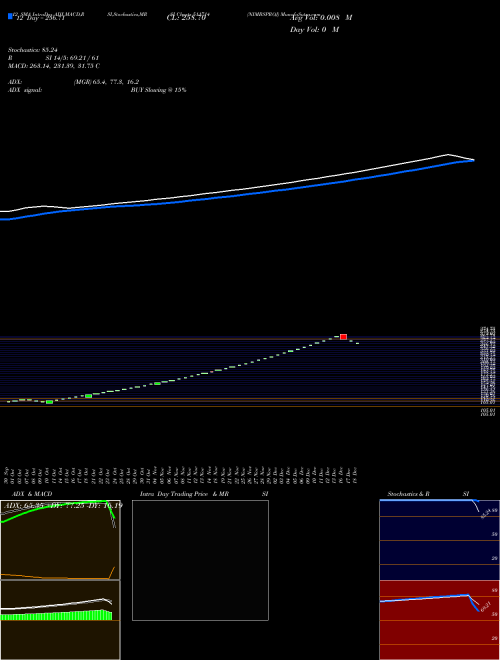Viewport: 500px width, 660px height.
Task: Click the 'Stochastics: 85.24' reading
Action: coord(33,50)
